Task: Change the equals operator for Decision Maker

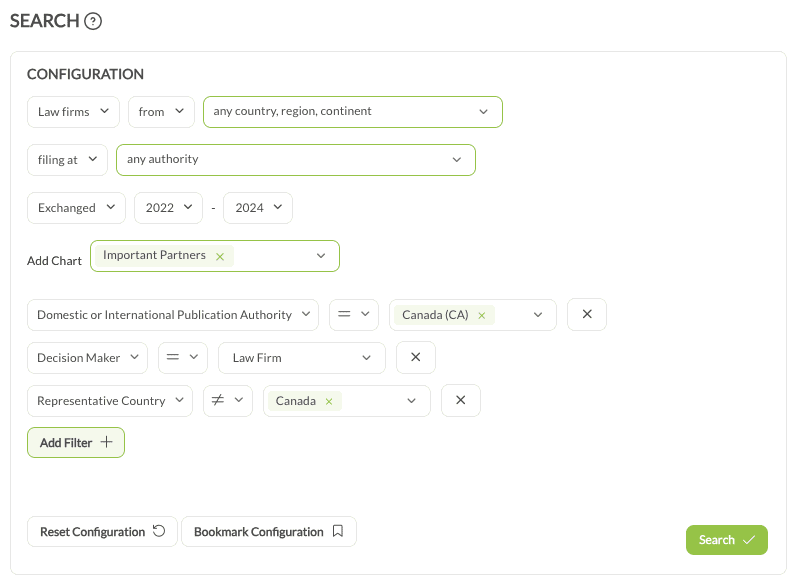Action: pos(182,358)
